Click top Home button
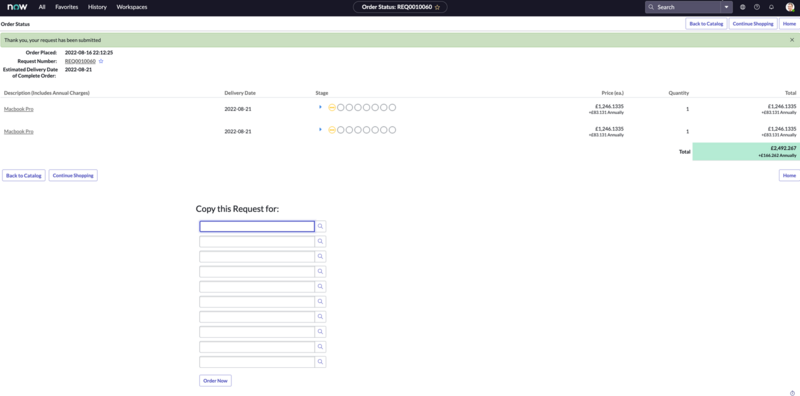Image resolution: width=800 pixels, height=396 pixels. (789, 24)
